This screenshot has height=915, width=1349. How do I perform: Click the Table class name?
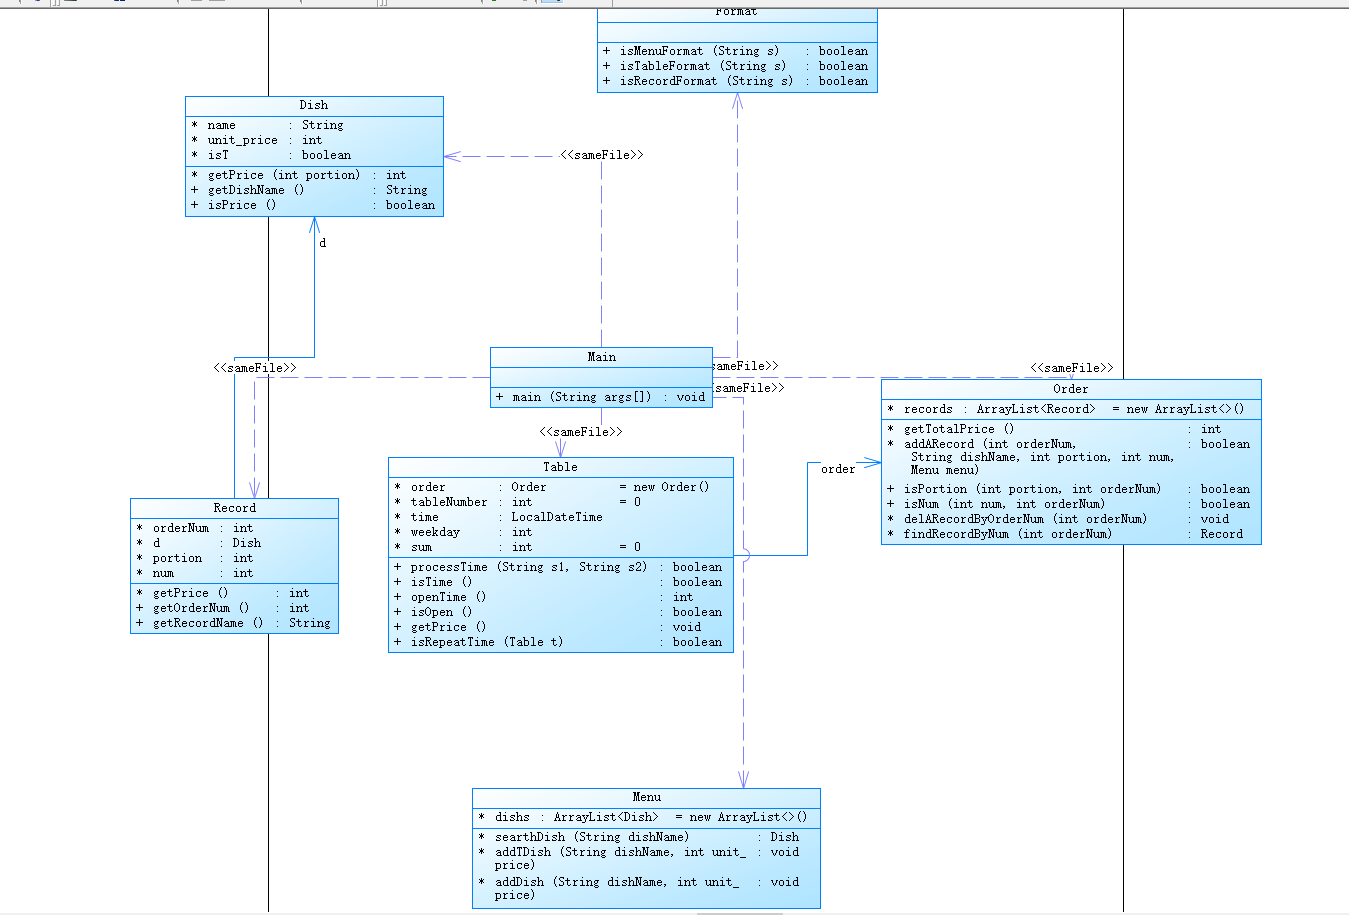click(x=560, y=467)
